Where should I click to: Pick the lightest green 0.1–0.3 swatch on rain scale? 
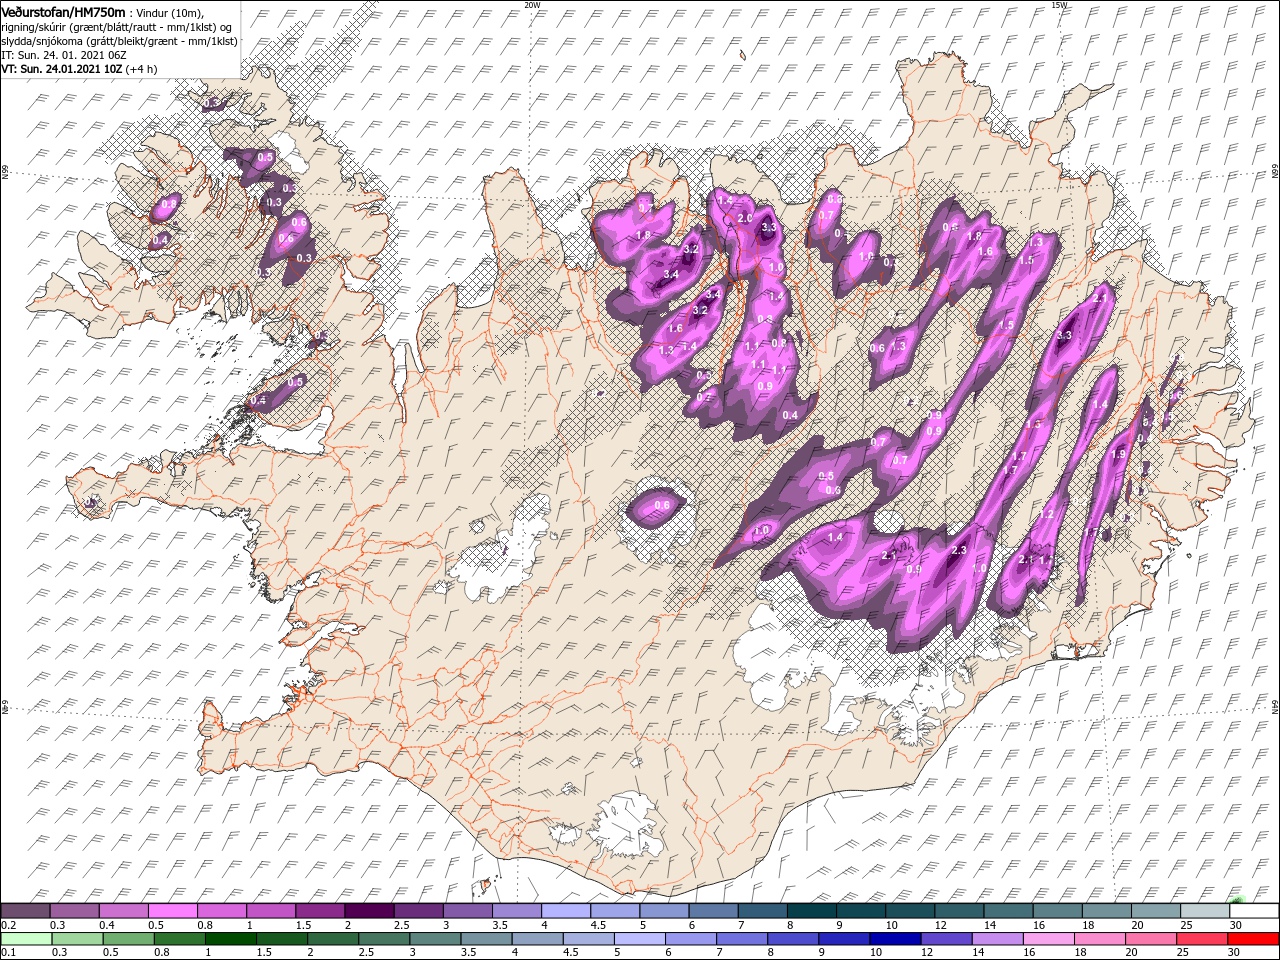26,939
